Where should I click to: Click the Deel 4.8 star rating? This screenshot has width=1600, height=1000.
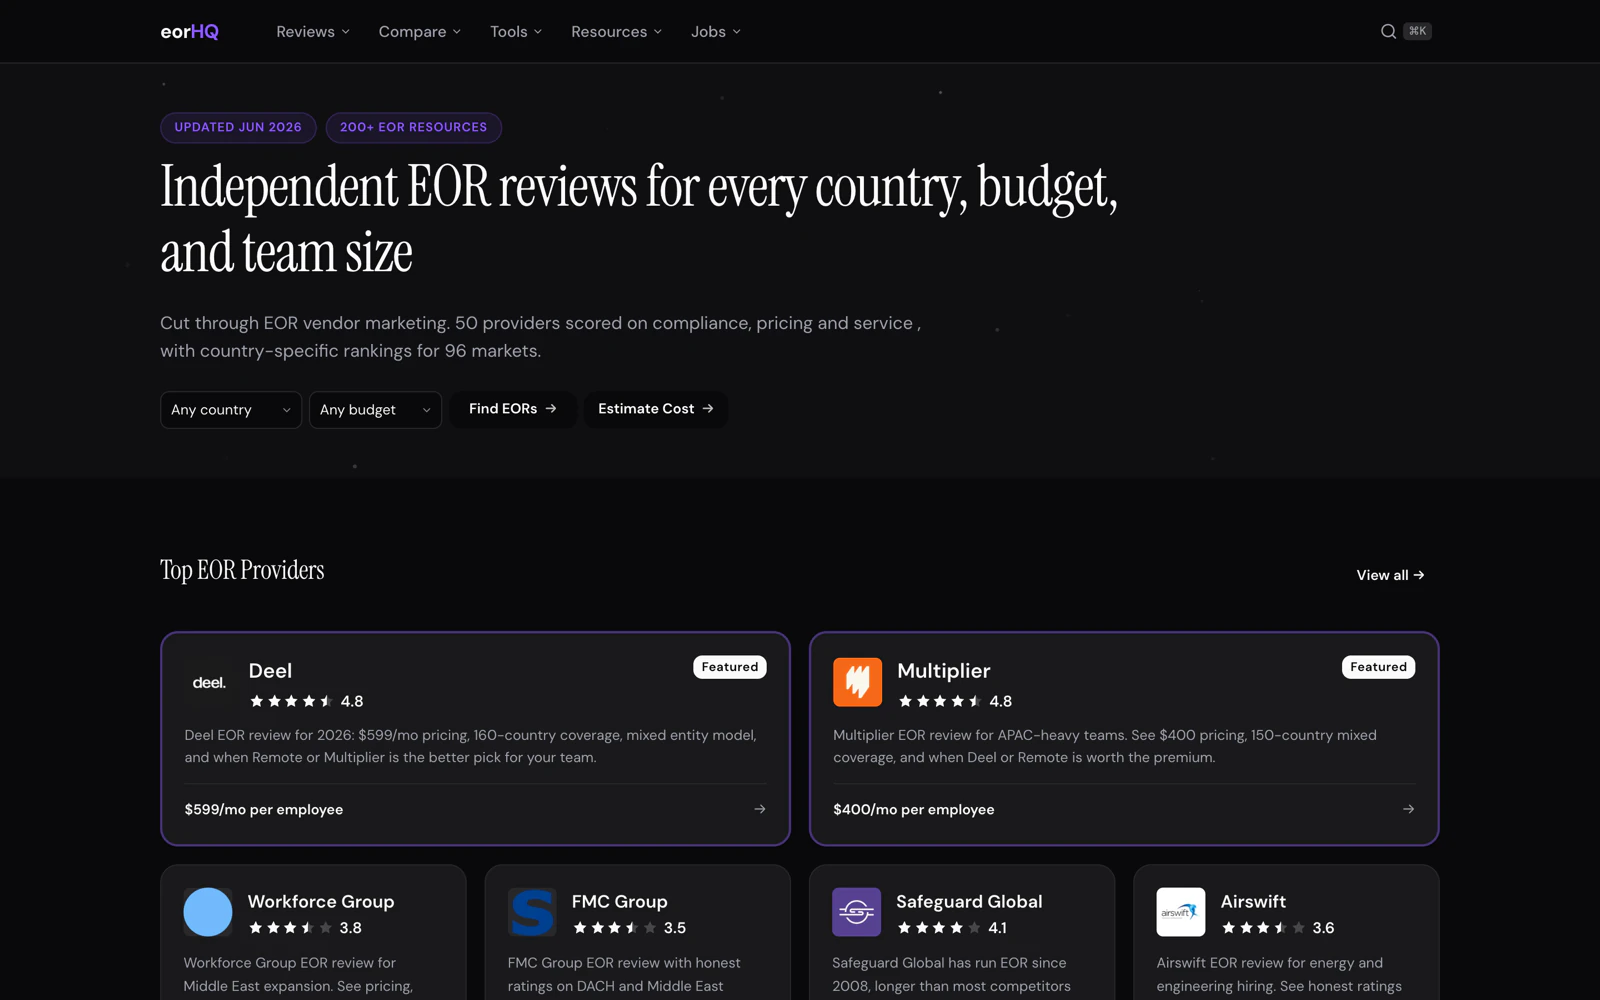306,701
